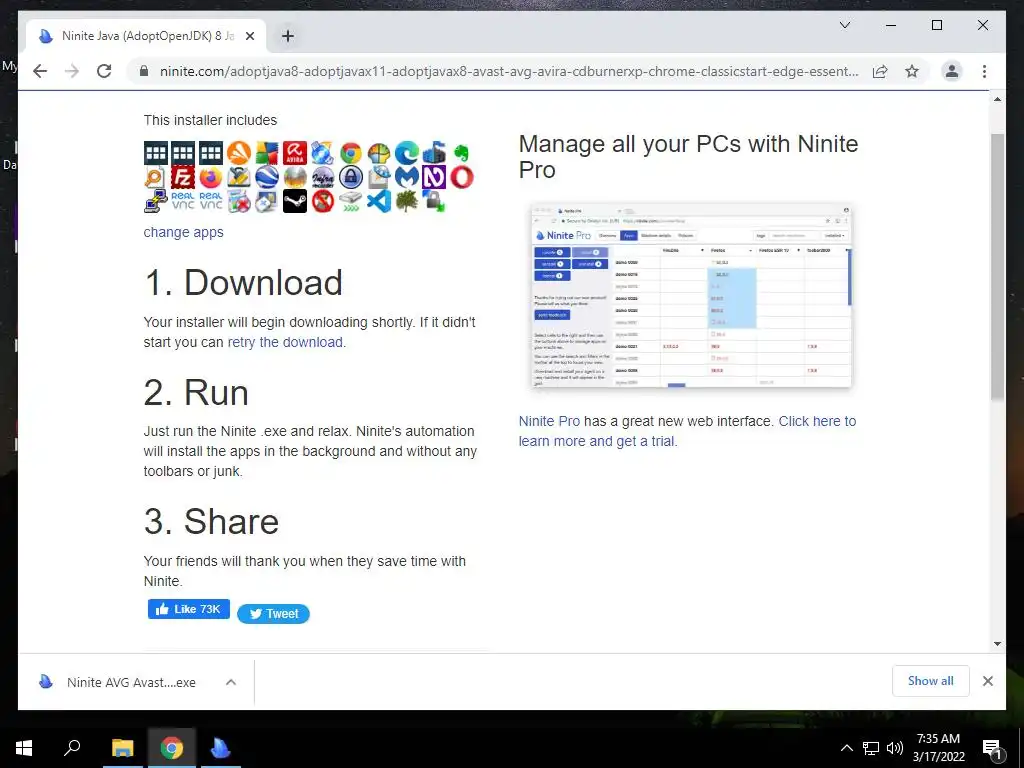Image resolution: width=1024 pixels, height=768 pixels.
Task: Click the Revo Uninstaller icon
Action: click(238, 200)
